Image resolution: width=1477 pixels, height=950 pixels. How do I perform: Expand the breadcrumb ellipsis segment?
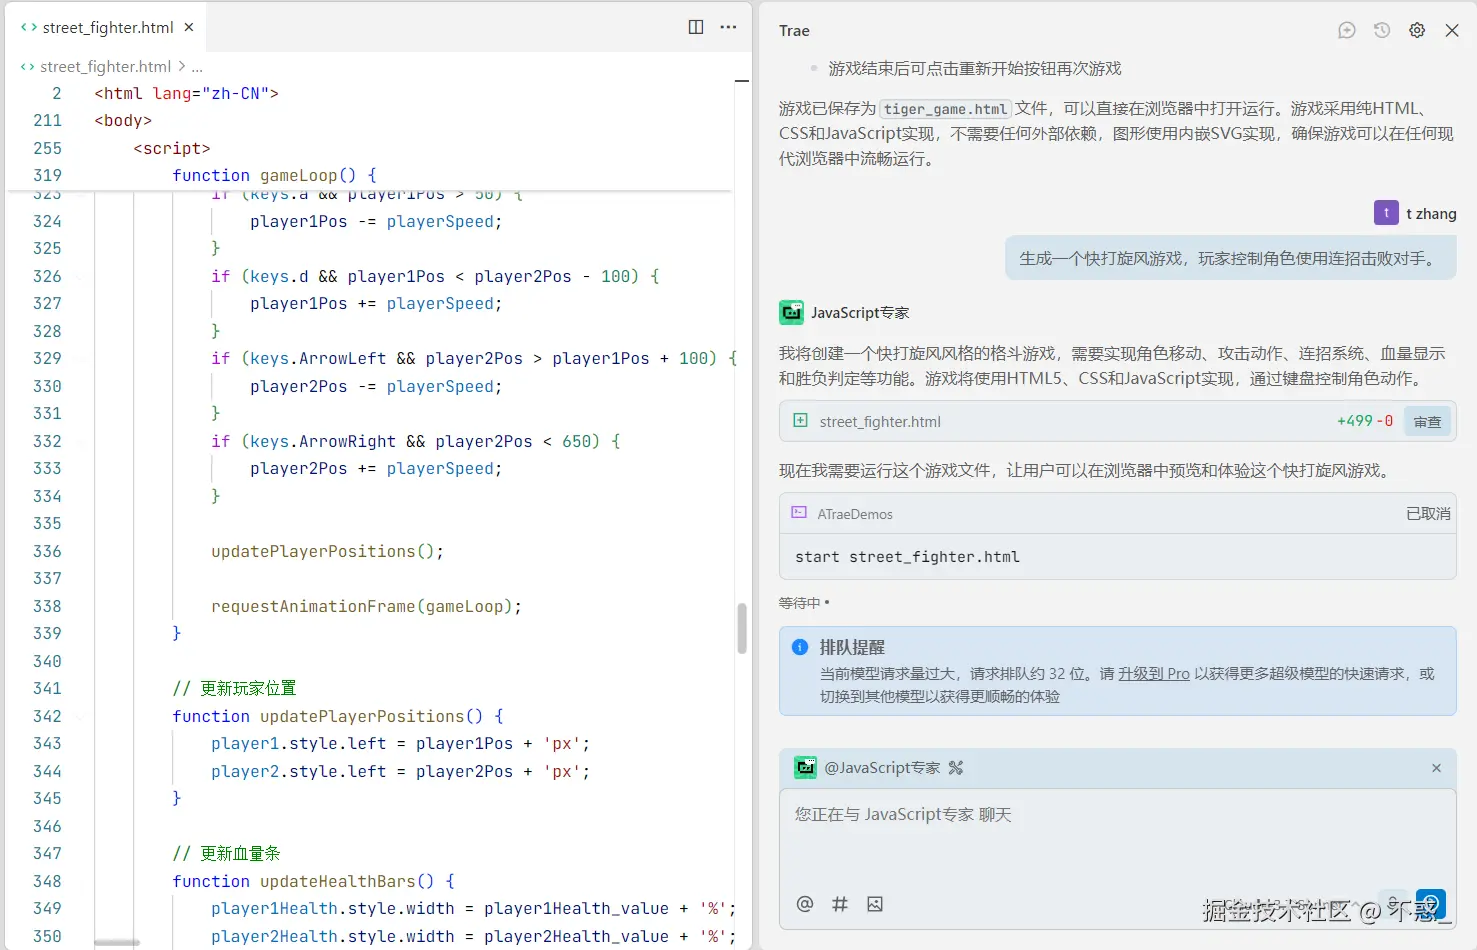tap(197, 67)
